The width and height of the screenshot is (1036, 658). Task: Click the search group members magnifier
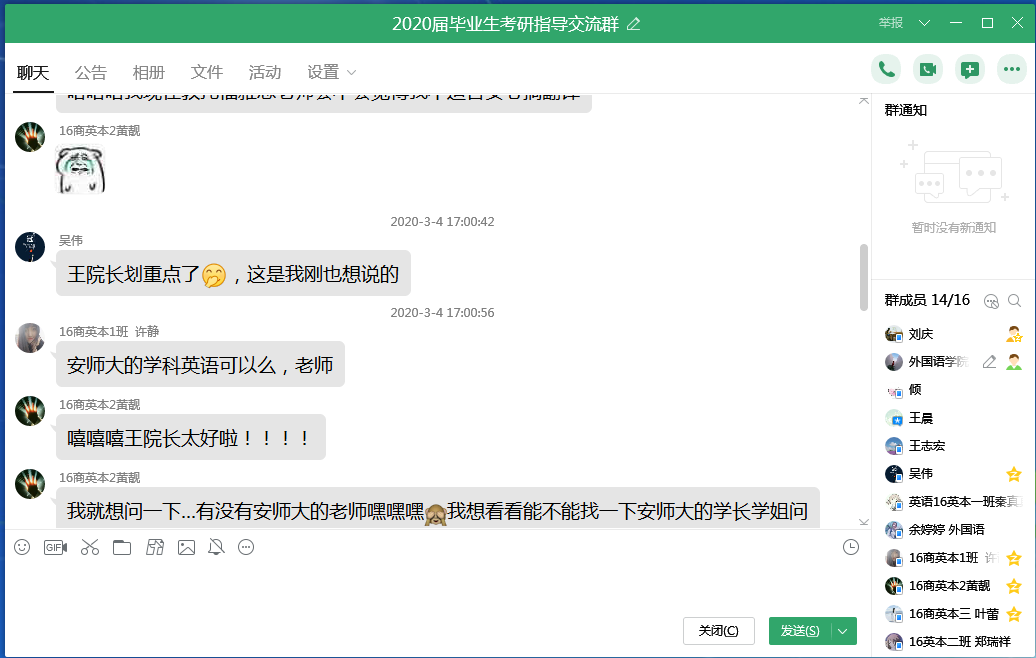coord(1014,301)
